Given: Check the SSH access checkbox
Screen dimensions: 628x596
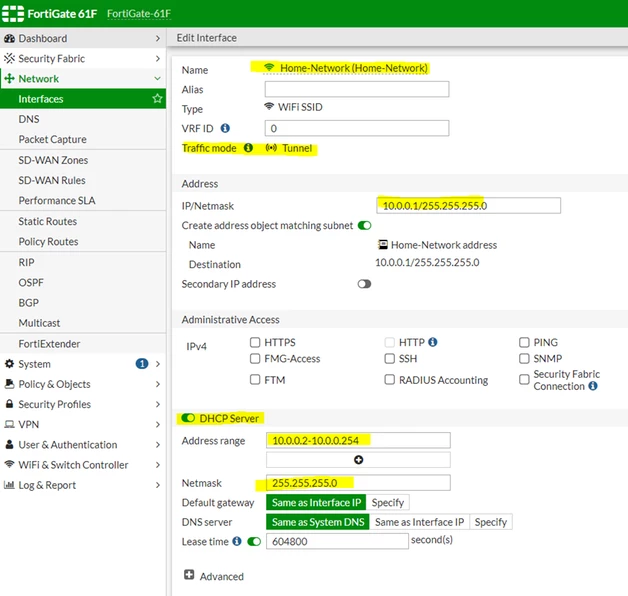Looking at the screenshot, I should (x=390, y=358).
